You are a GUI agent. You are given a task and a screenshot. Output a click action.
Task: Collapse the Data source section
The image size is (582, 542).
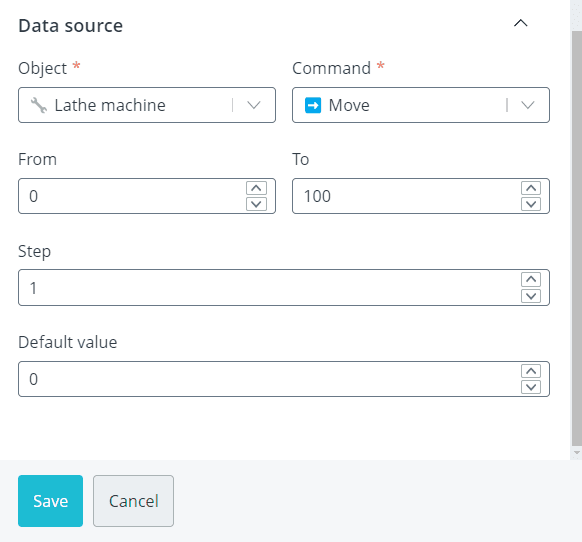(520, 23)
